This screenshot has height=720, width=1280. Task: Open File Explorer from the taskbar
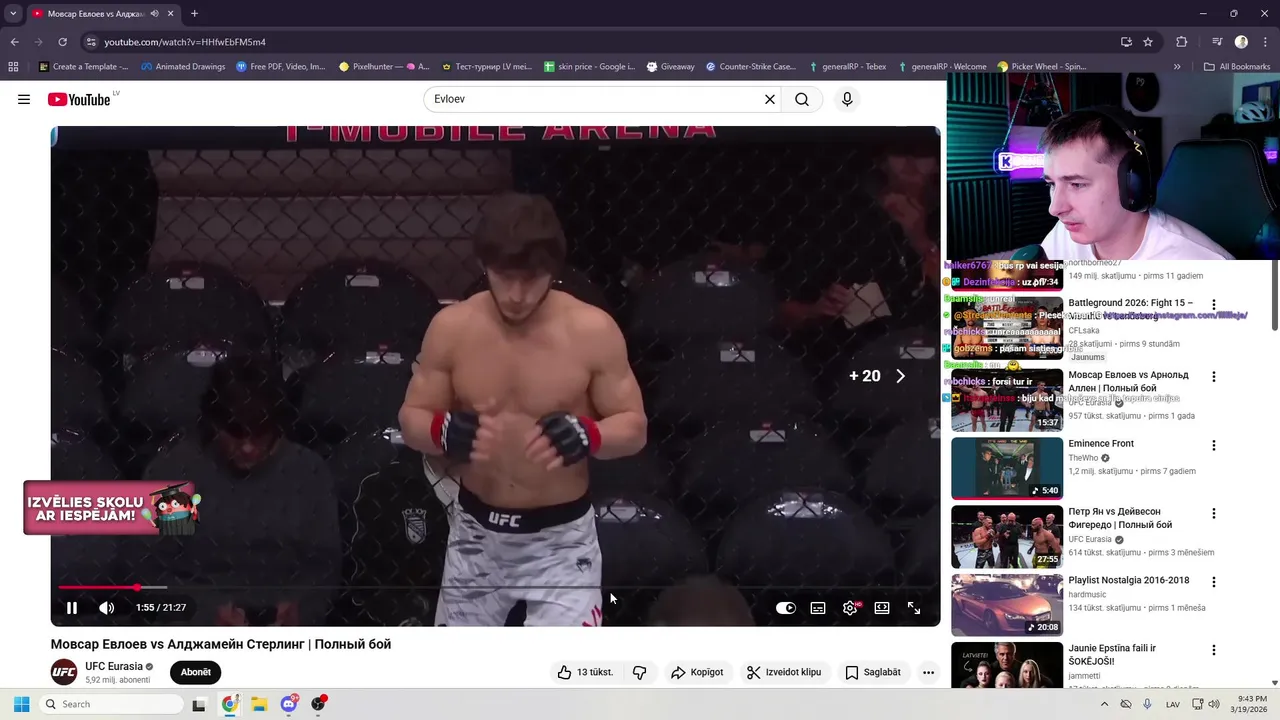pos(259,704)
